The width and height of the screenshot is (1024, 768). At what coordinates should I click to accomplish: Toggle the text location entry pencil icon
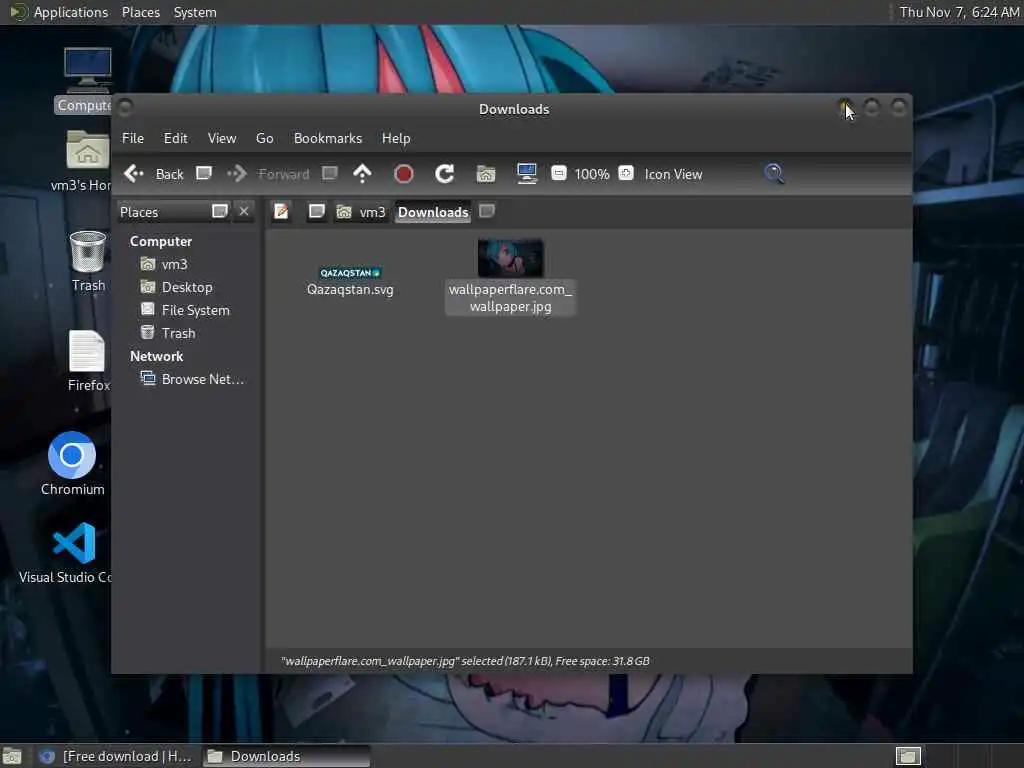[281, 212]
